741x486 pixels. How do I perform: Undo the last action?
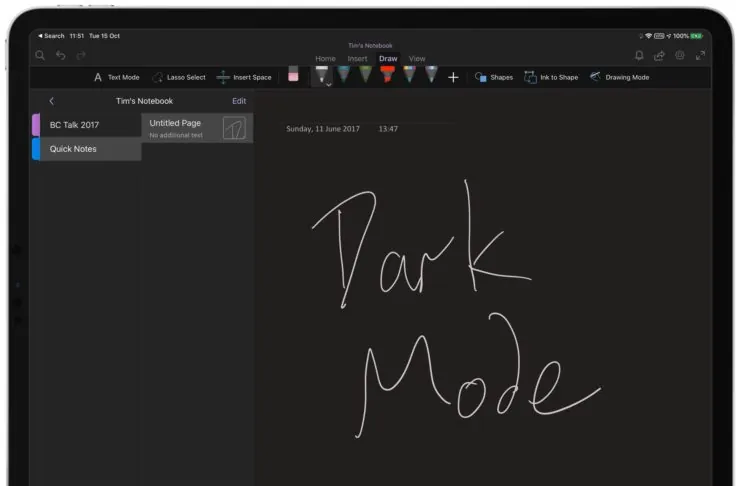click(x=60, y=55)
